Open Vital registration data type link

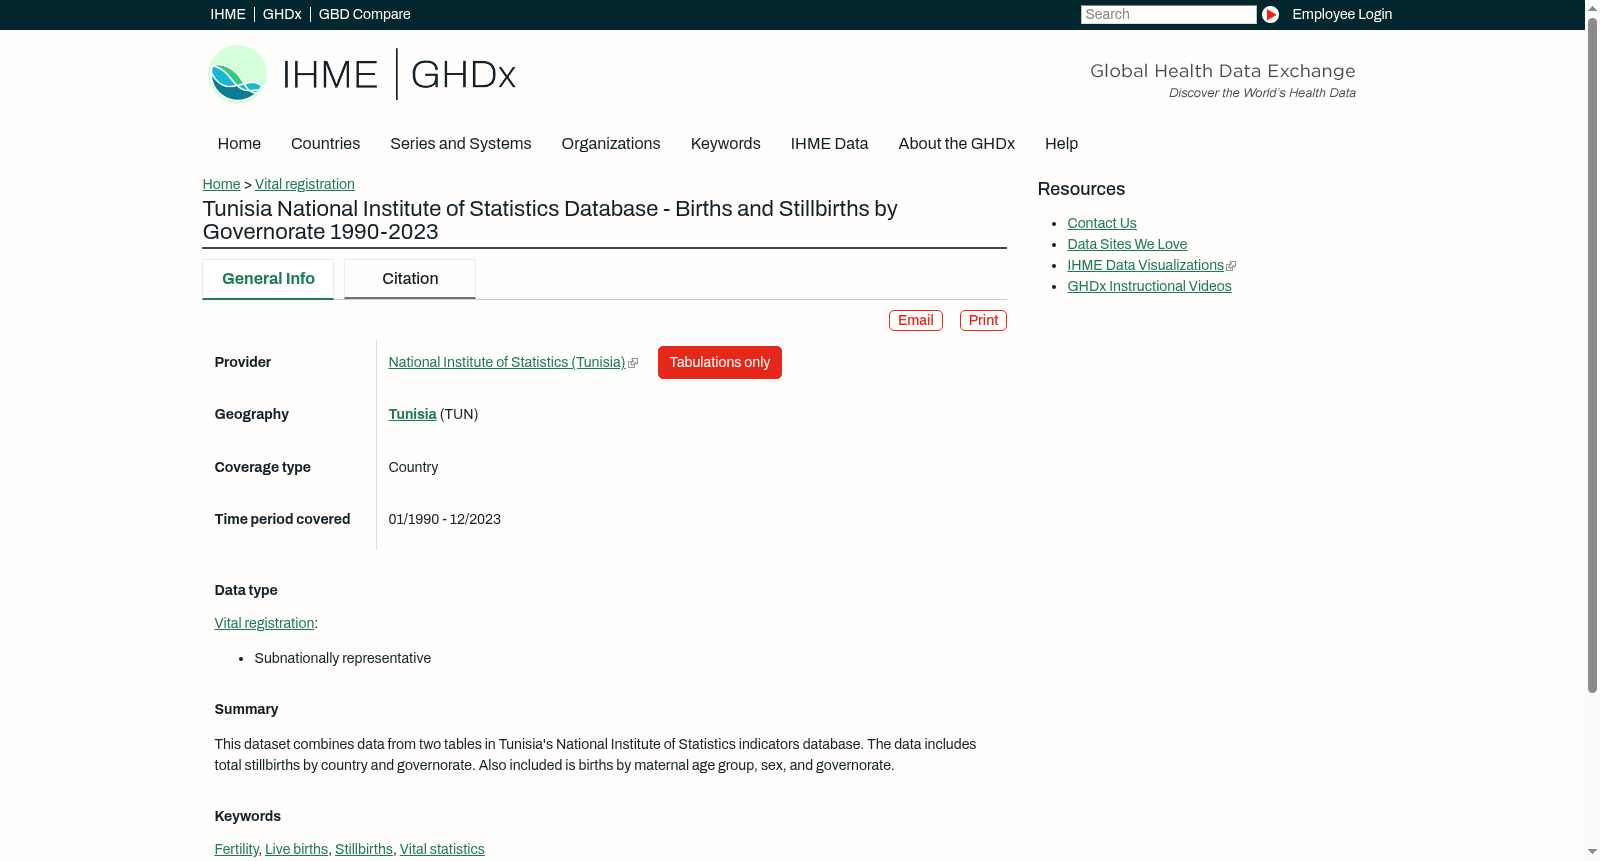[x=264, y=623]
